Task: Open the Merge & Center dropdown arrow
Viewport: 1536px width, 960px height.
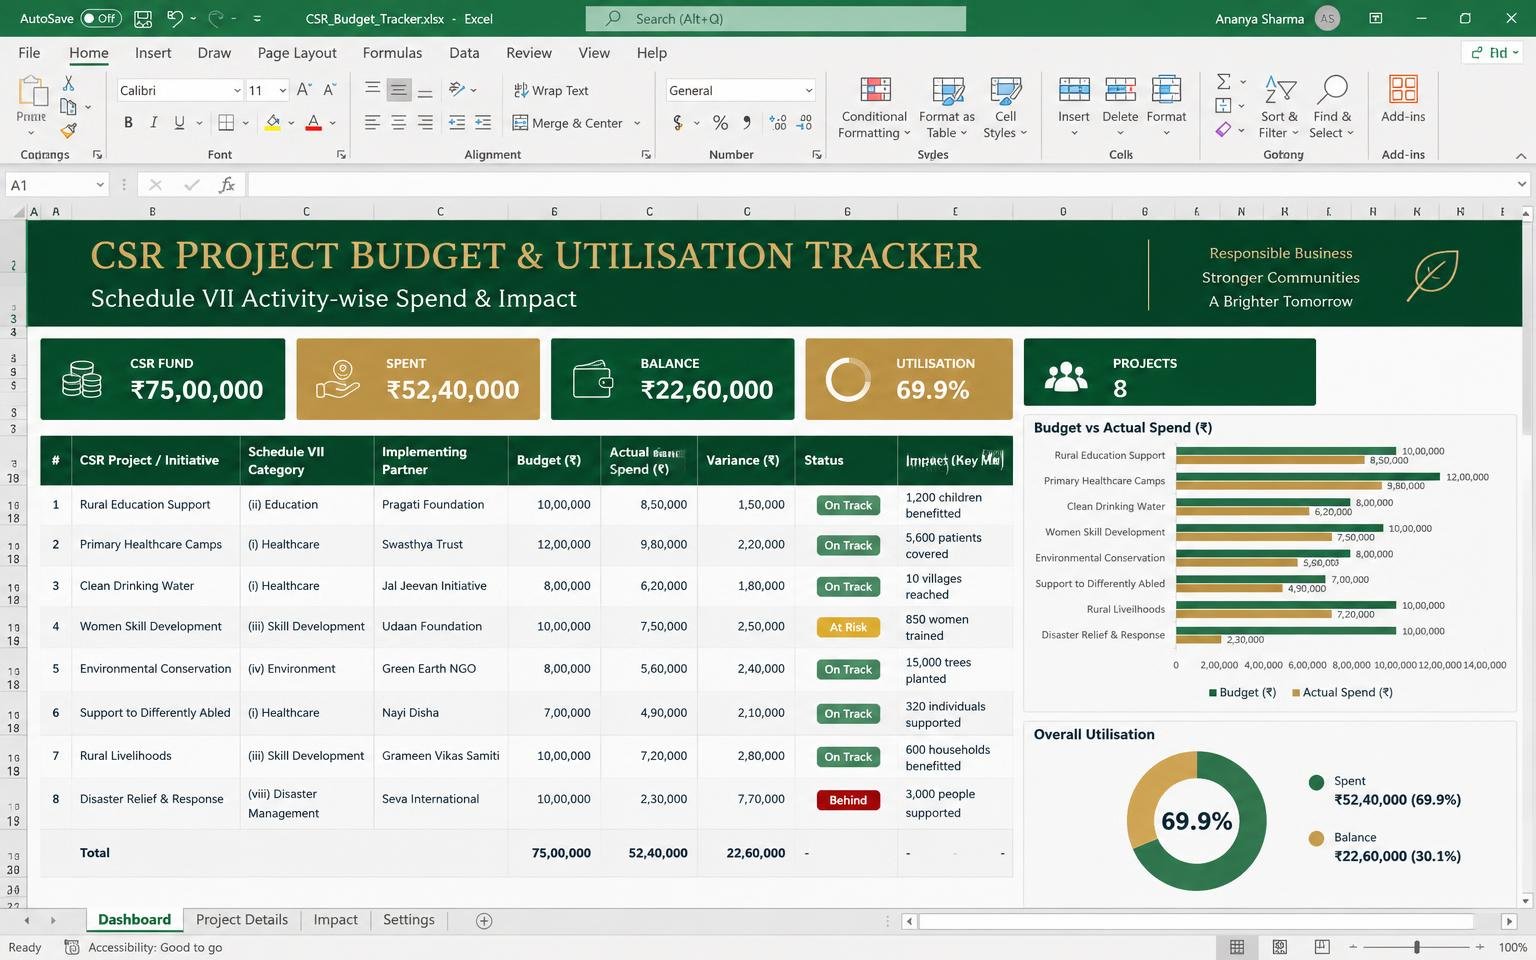Action: (x=637, y=123)
